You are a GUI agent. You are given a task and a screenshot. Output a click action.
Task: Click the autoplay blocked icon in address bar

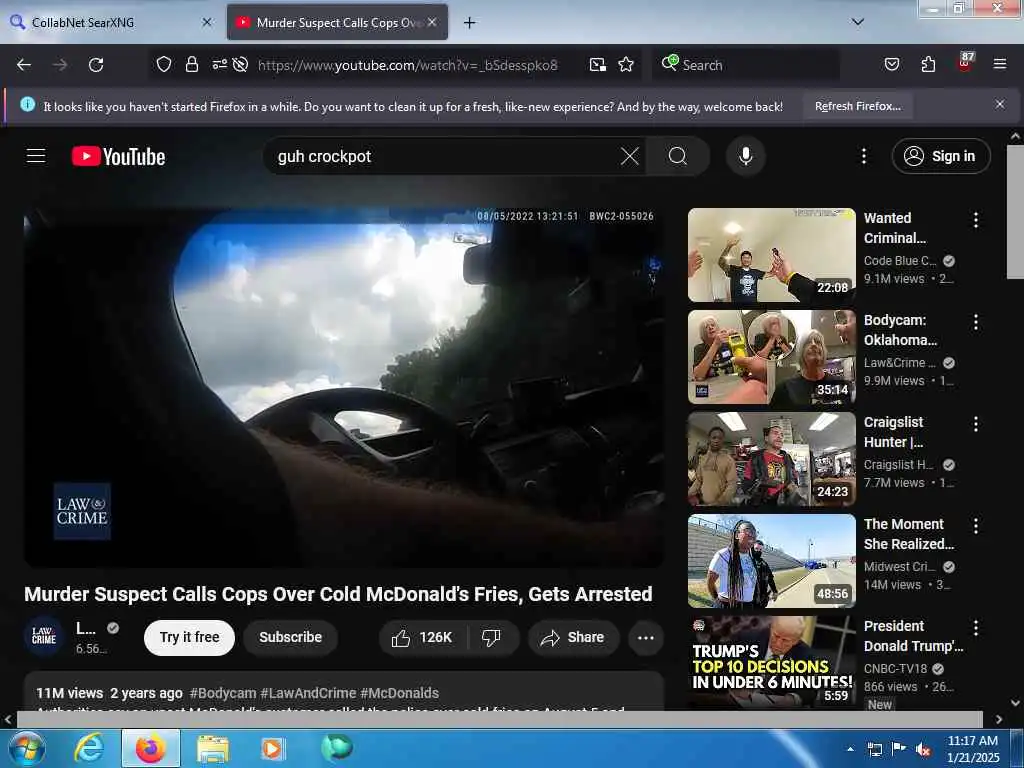pos(240,65)
